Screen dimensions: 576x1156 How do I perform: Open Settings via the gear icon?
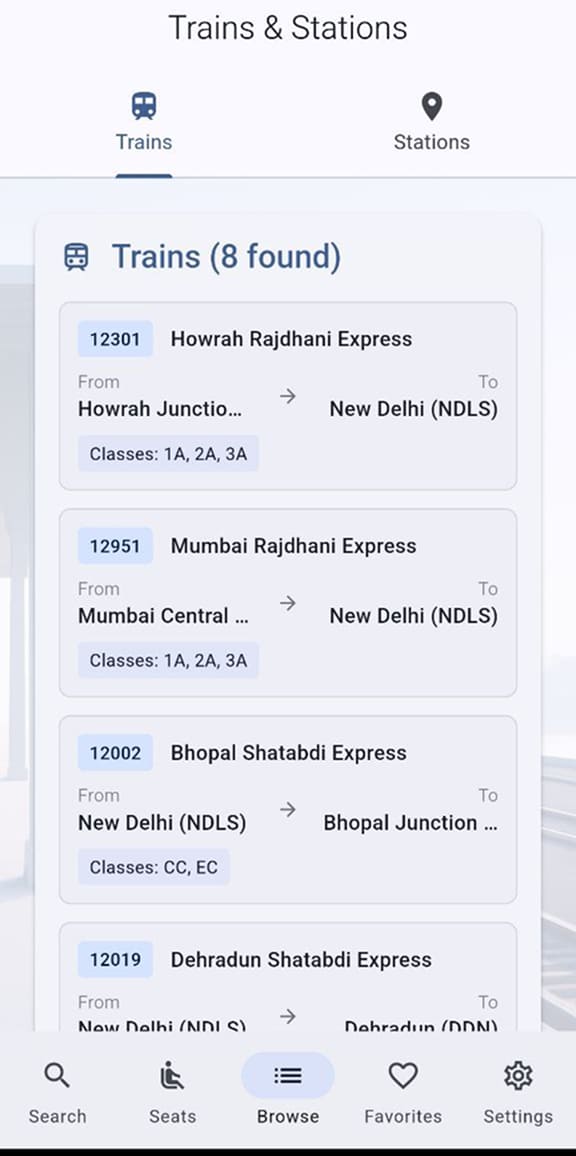[518, 1074]
